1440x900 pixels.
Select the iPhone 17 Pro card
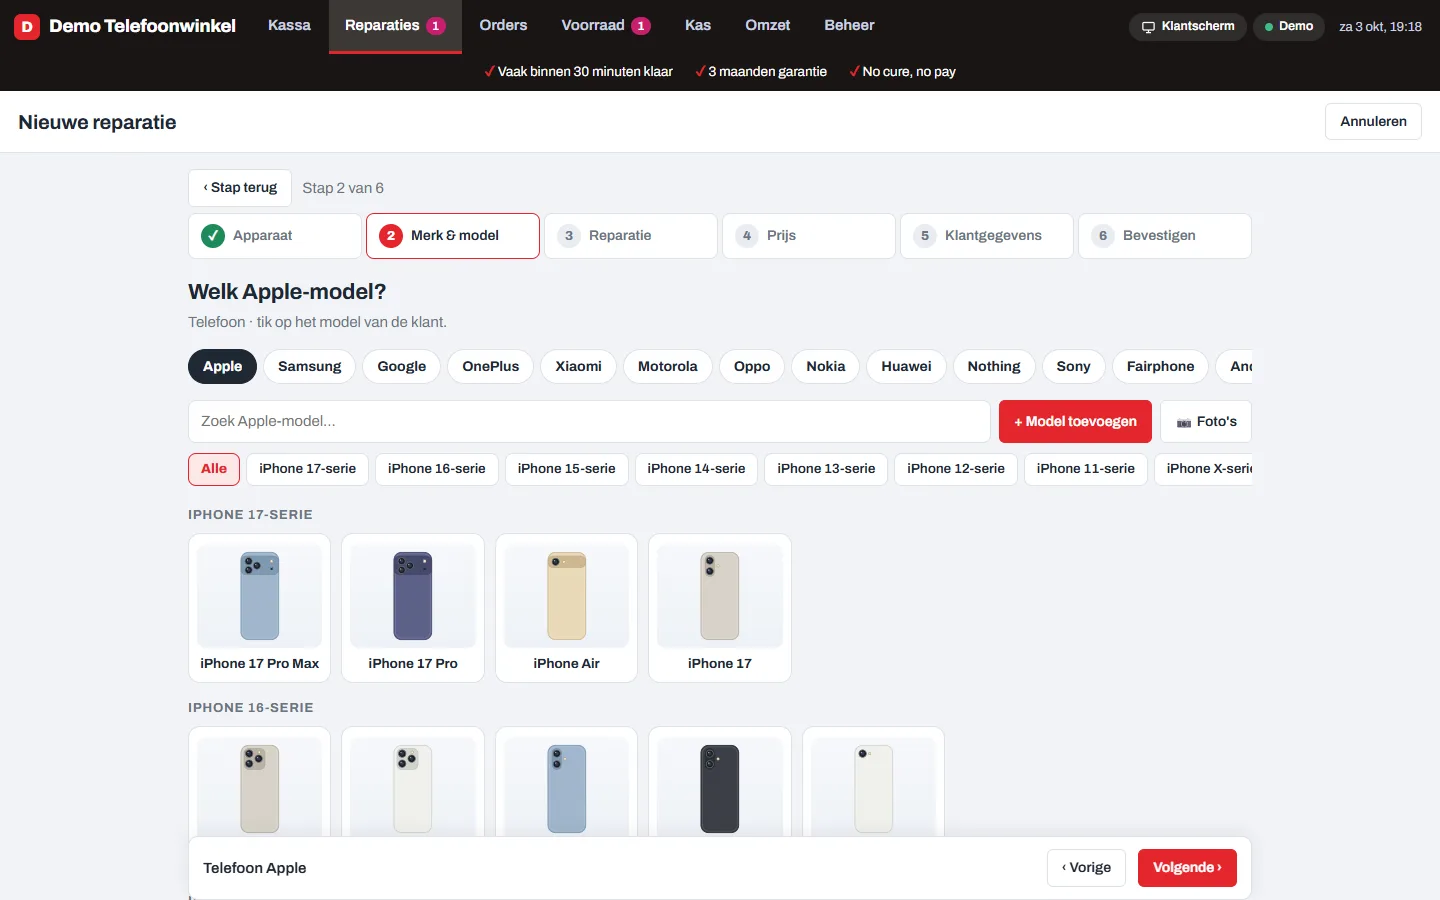click(413, 608)
